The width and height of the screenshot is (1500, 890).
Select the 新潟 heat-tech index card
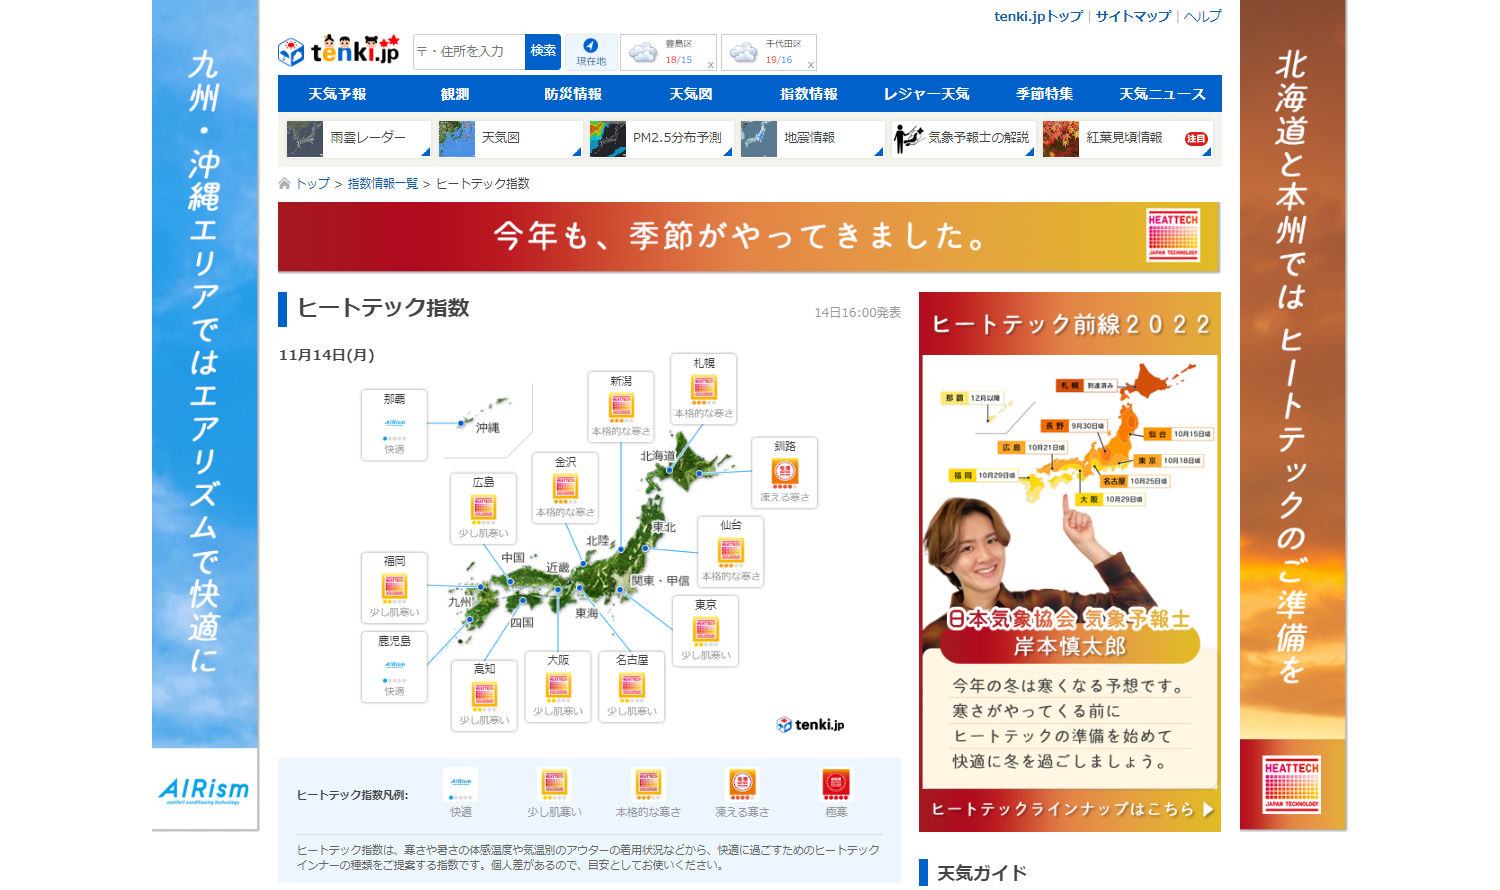coord(621,406)
